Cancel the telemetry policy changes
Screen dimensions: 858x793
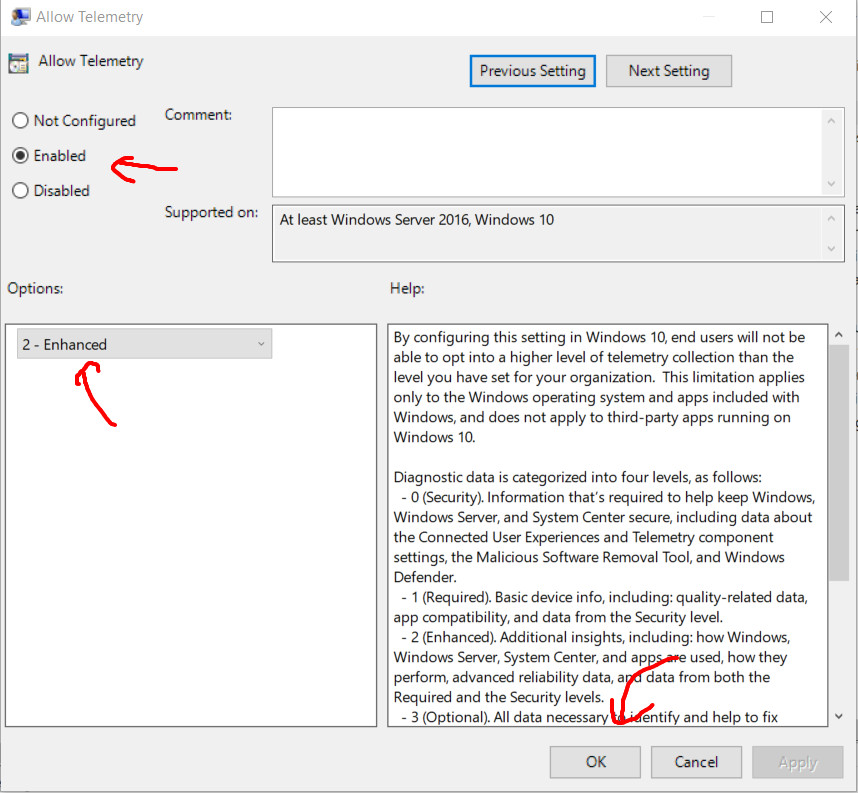pos(696,762)
